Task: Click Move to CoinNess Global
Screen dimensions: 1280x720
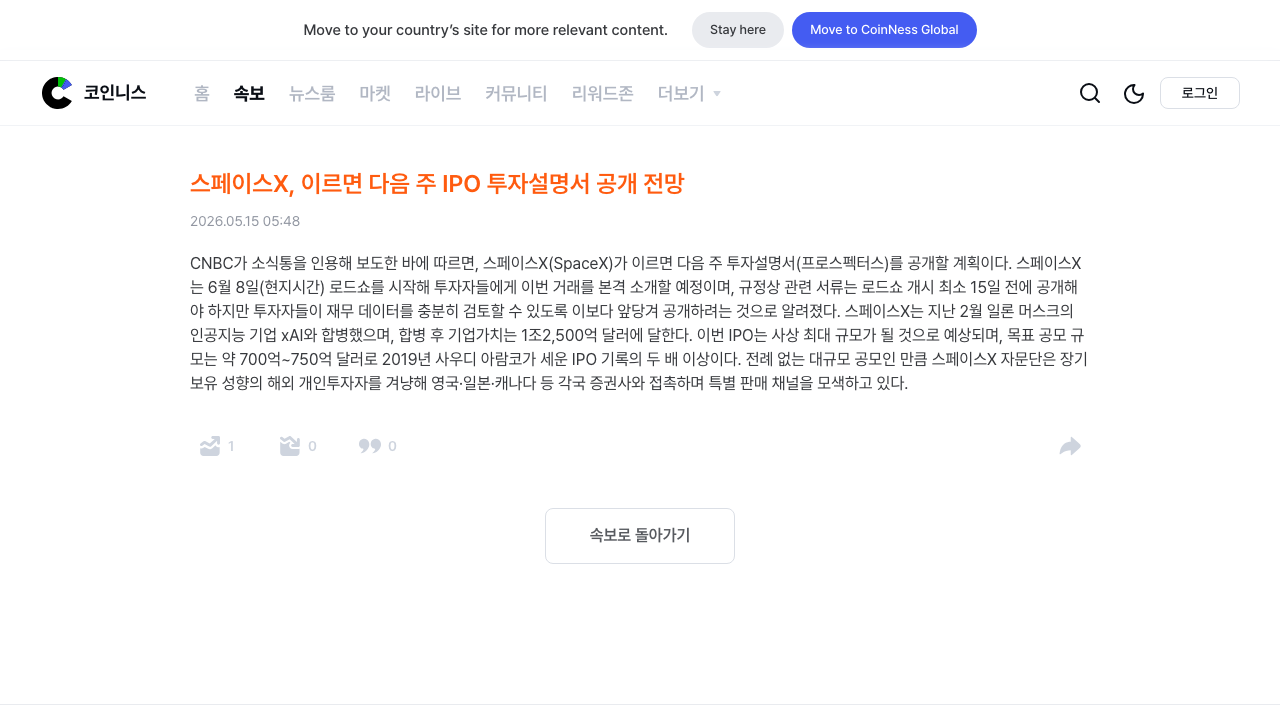Action: [x=884, y=30]
